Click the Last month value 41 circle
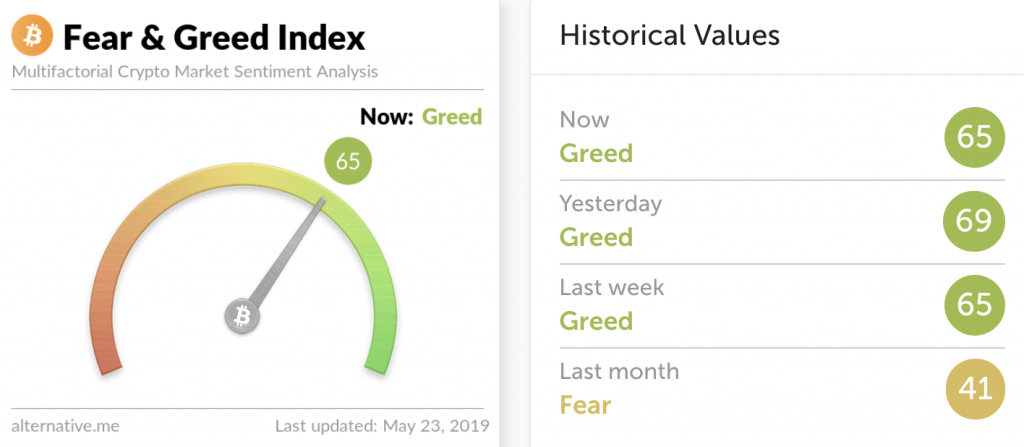This screenshot has width=1024, height=447. pyautogui.click(x=973, y=388)
